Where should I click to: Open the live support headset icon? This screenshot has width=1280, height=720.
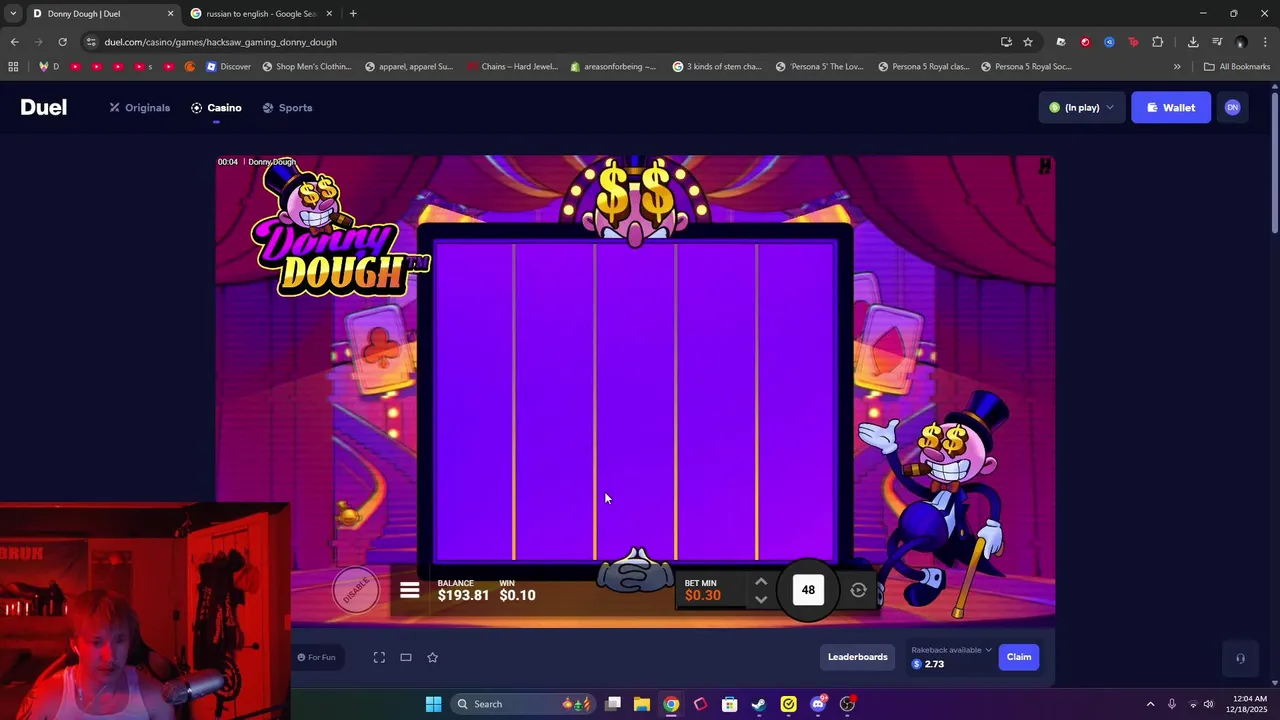coord(1240,658)
